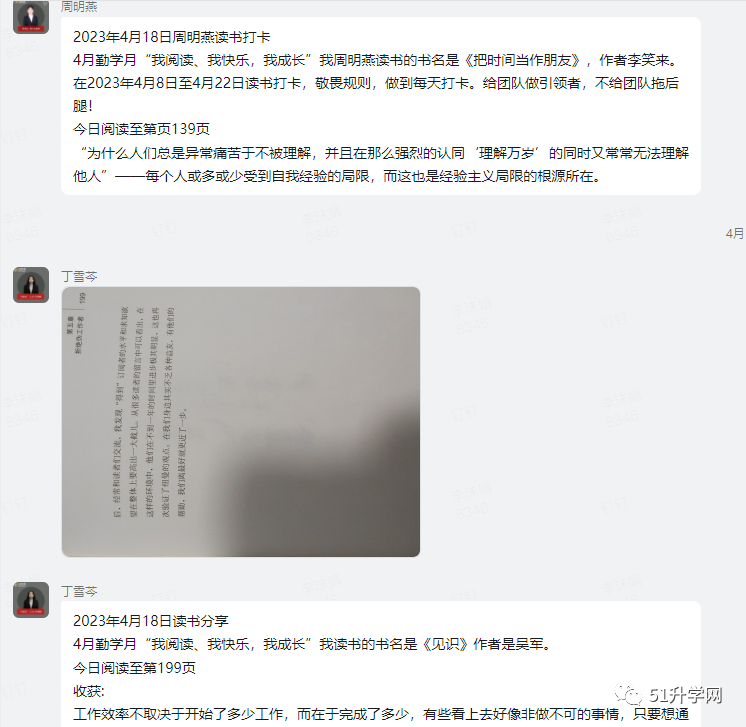746x727 pixels.
Task: Click the page number 199 in the photo
Action: pyautogui.click(x=82, y=298)
